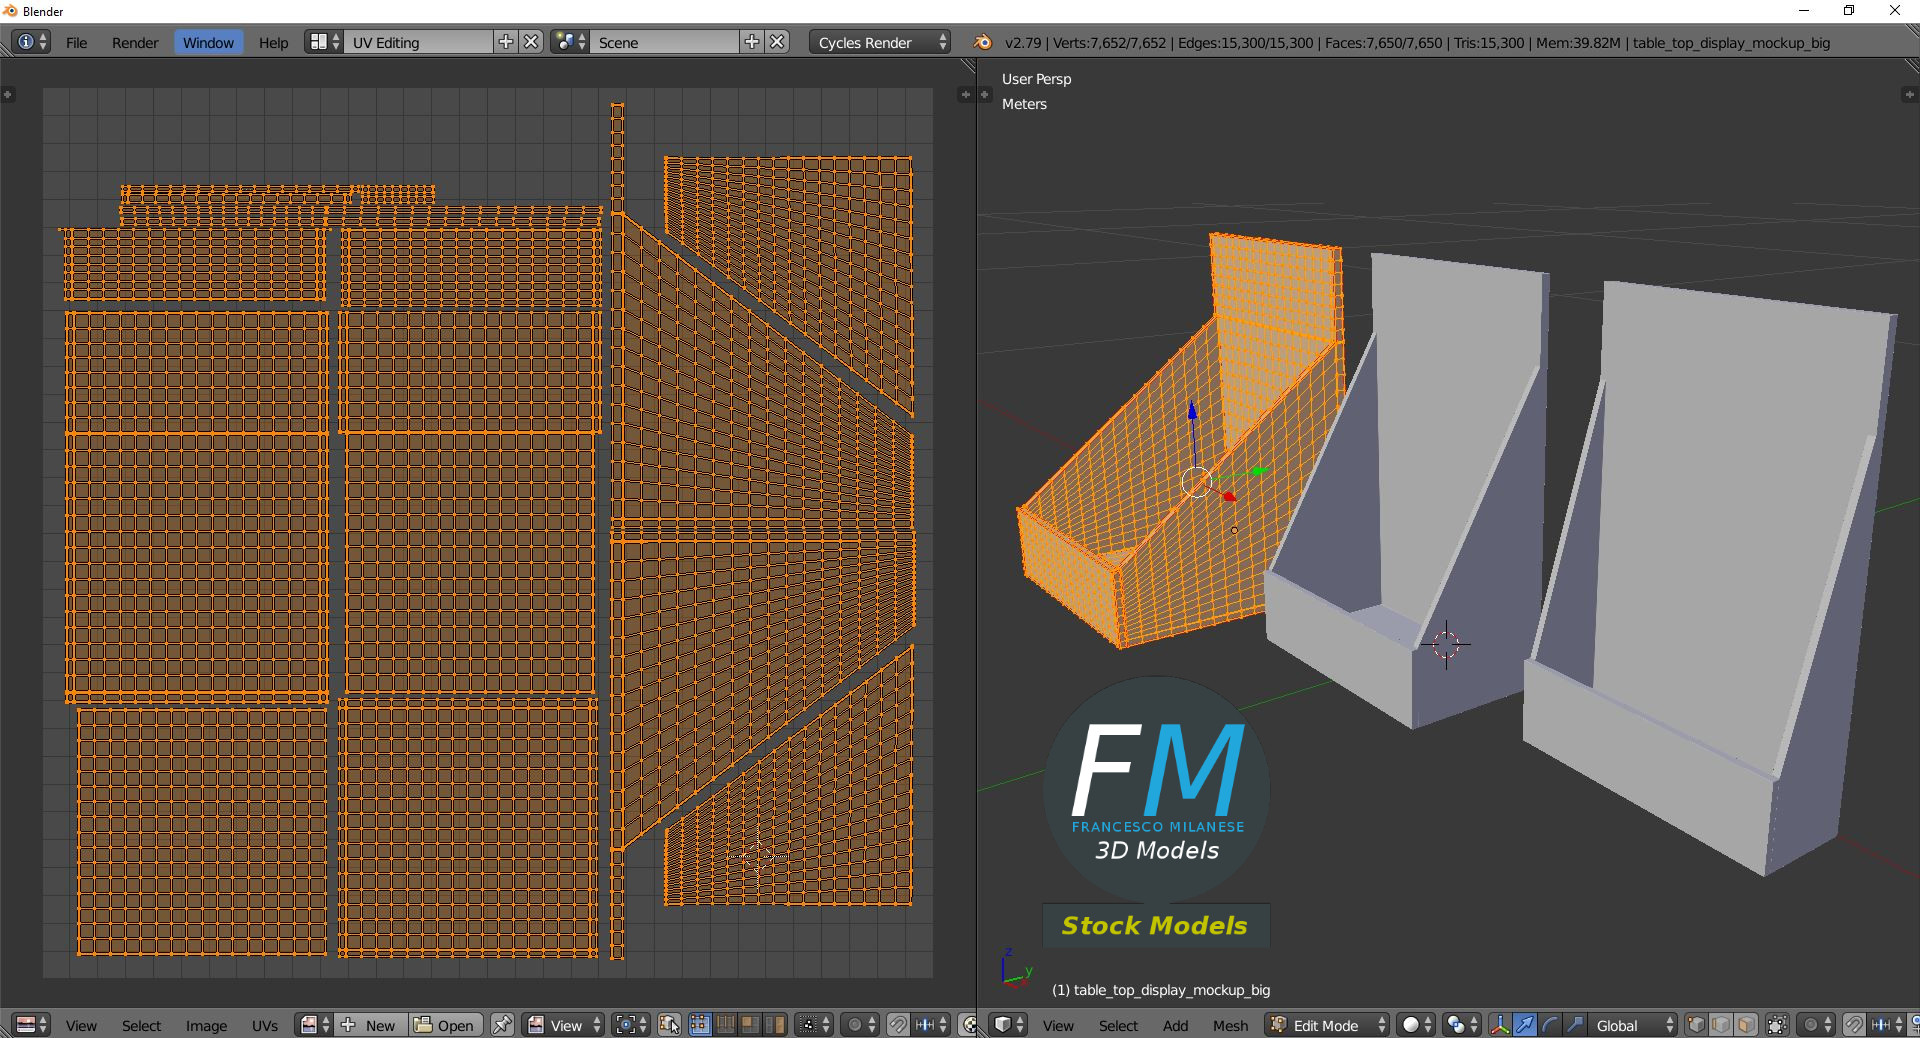Pin the current image in the UV editor
1920x1038 pixels.
coord(502,1025)
